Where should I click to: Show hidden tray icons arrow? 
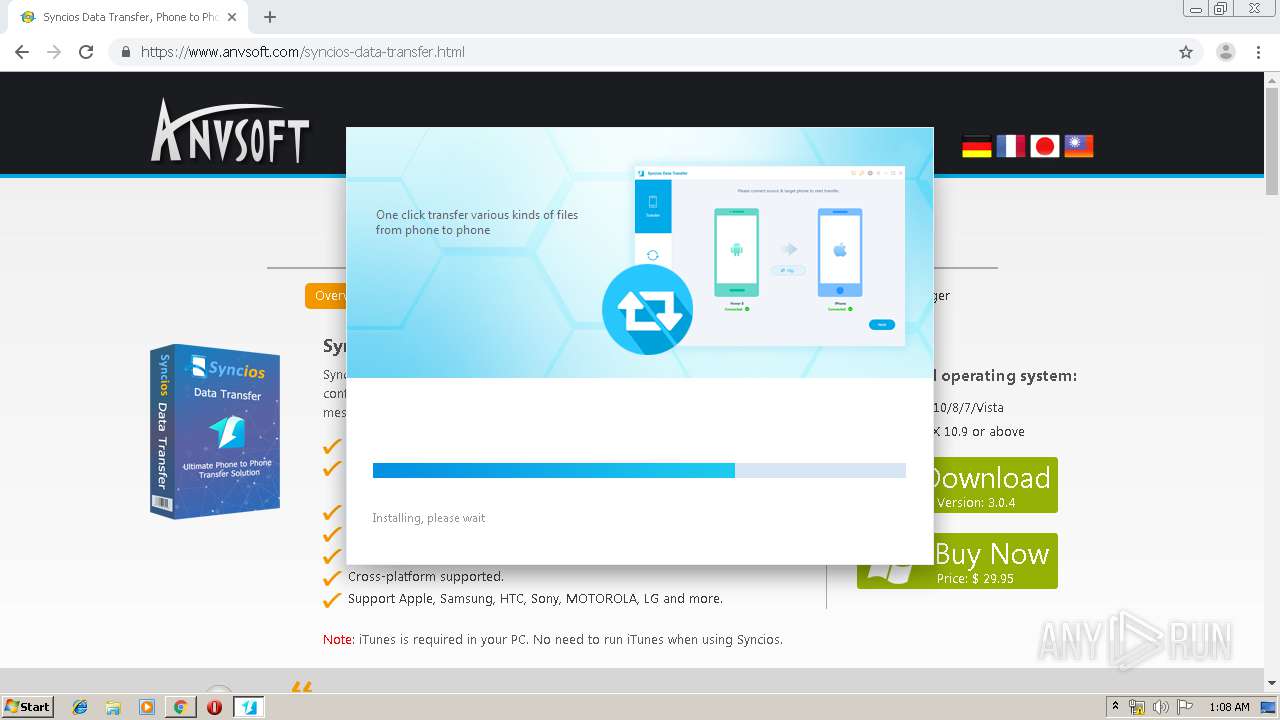pyautogui.click(x=1115, y=706)
